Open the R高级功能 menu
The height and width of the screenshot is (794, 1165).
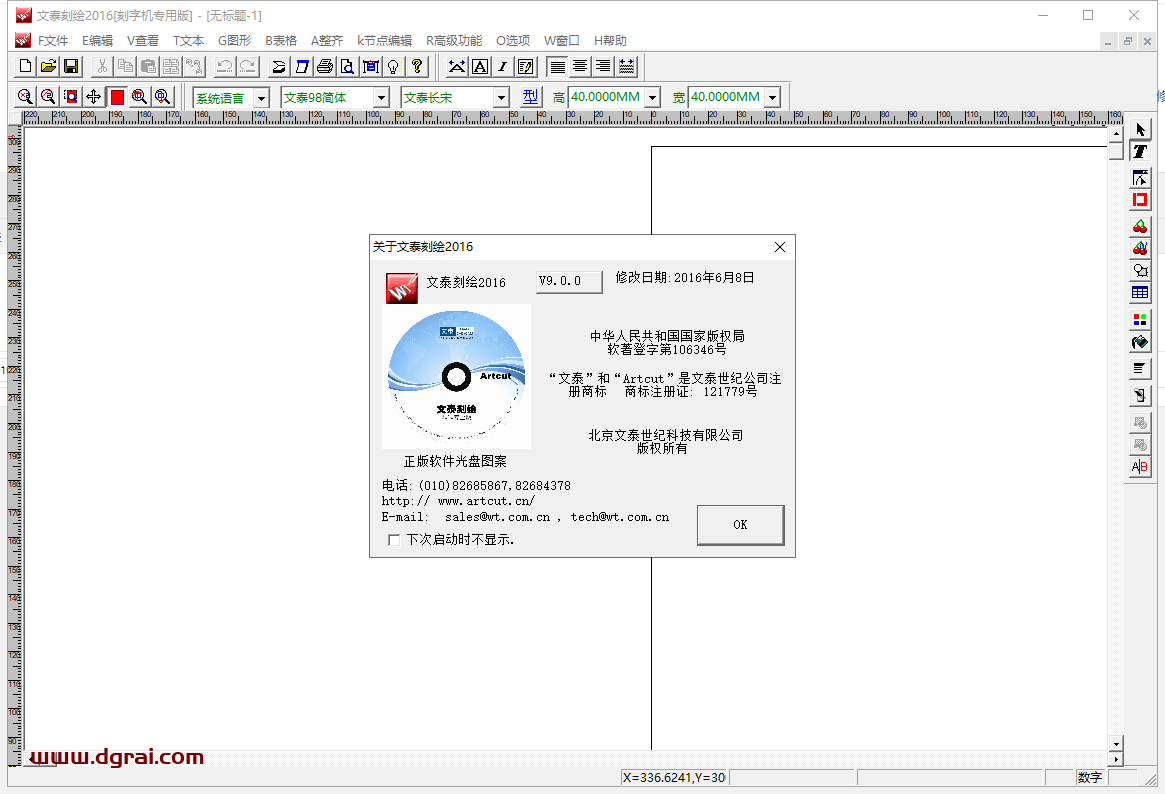pos(454,41)
